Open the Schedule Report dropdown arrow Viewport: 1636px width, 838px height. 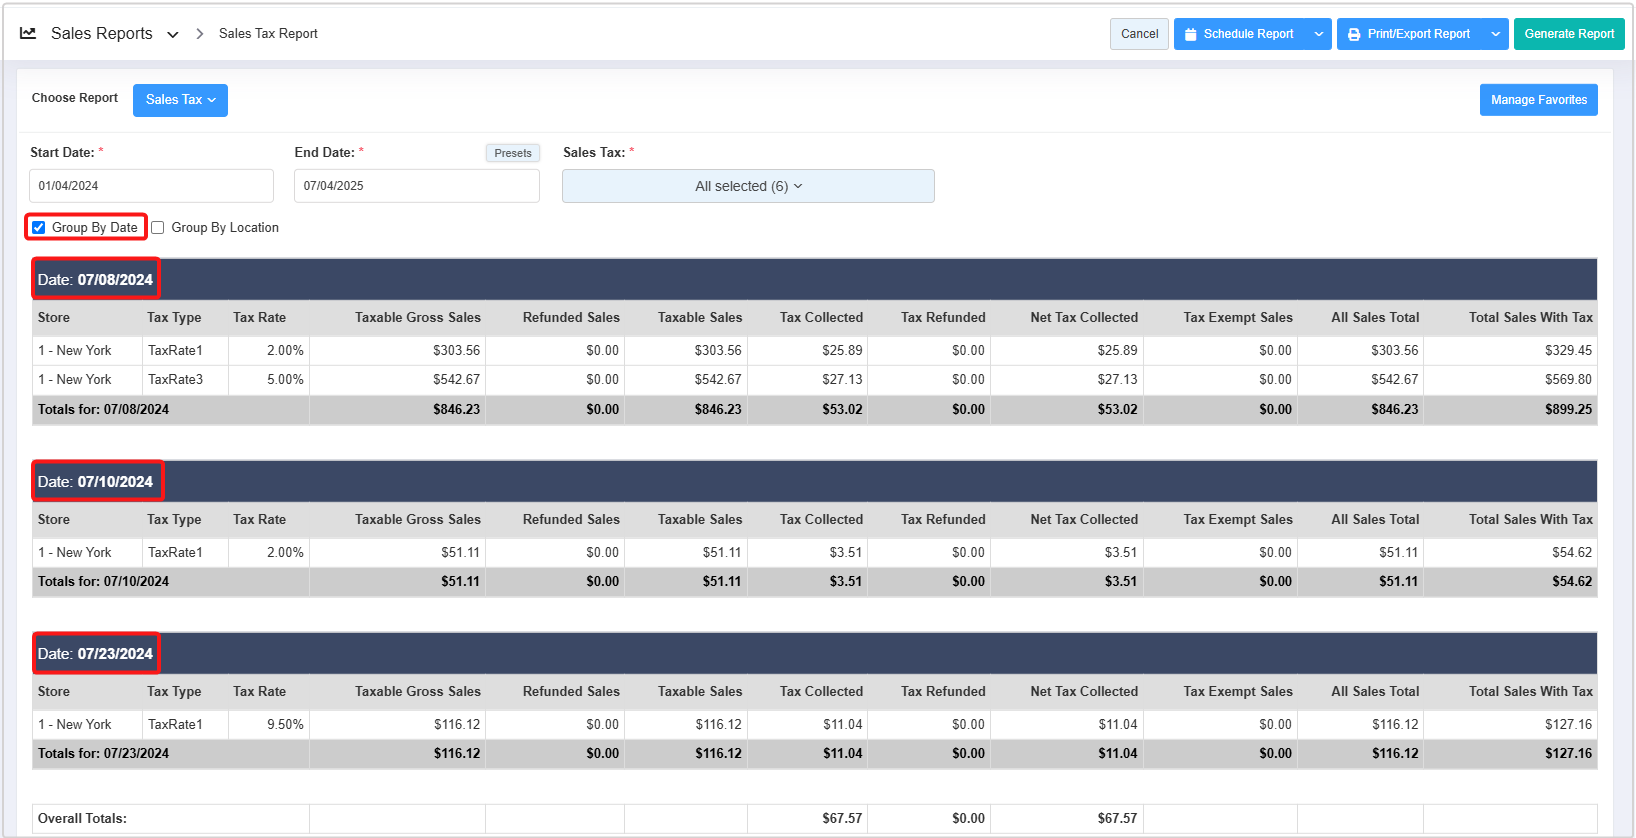coord(1318,34)
